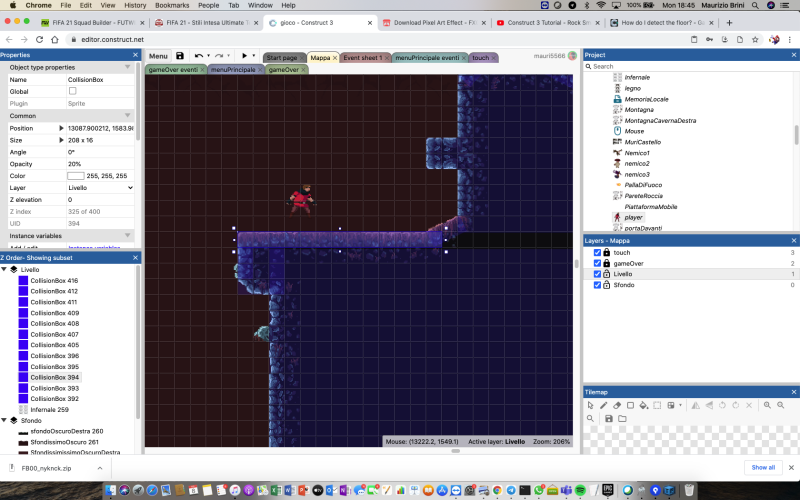The image size is (800, 500).
Task: Load tilemap data with the folder icon
Action: (x=622, y=418)
